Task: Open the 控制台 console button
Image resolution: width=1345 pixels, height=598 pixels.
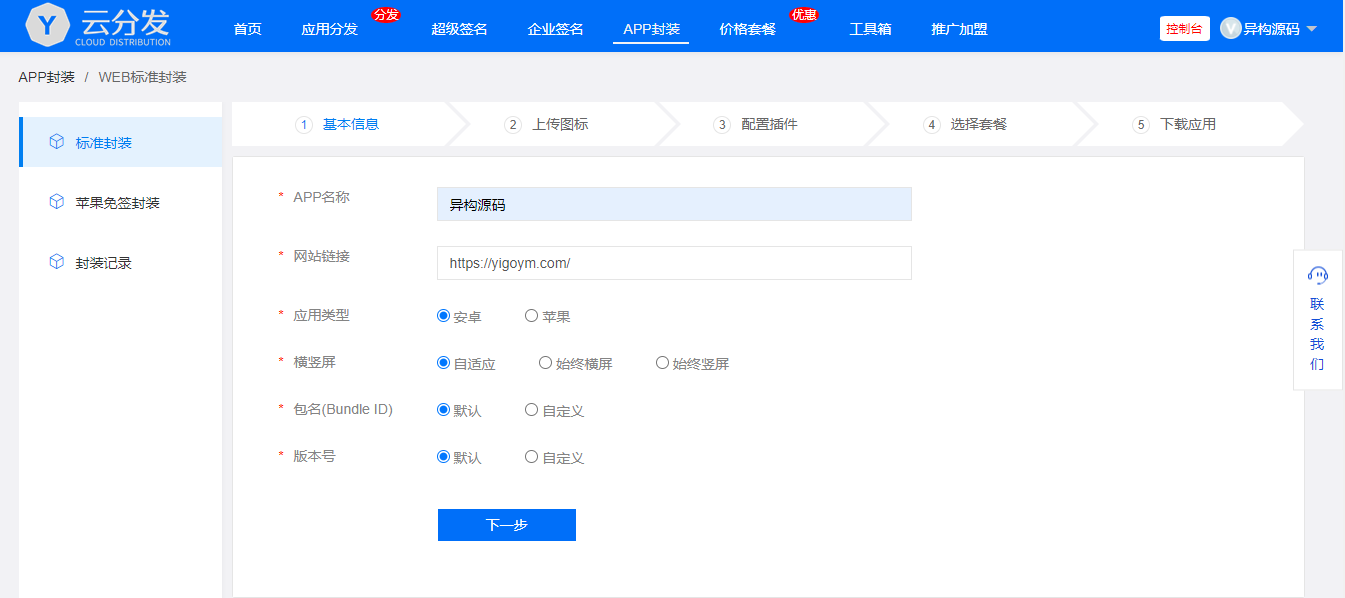Action: [1184, 27]
